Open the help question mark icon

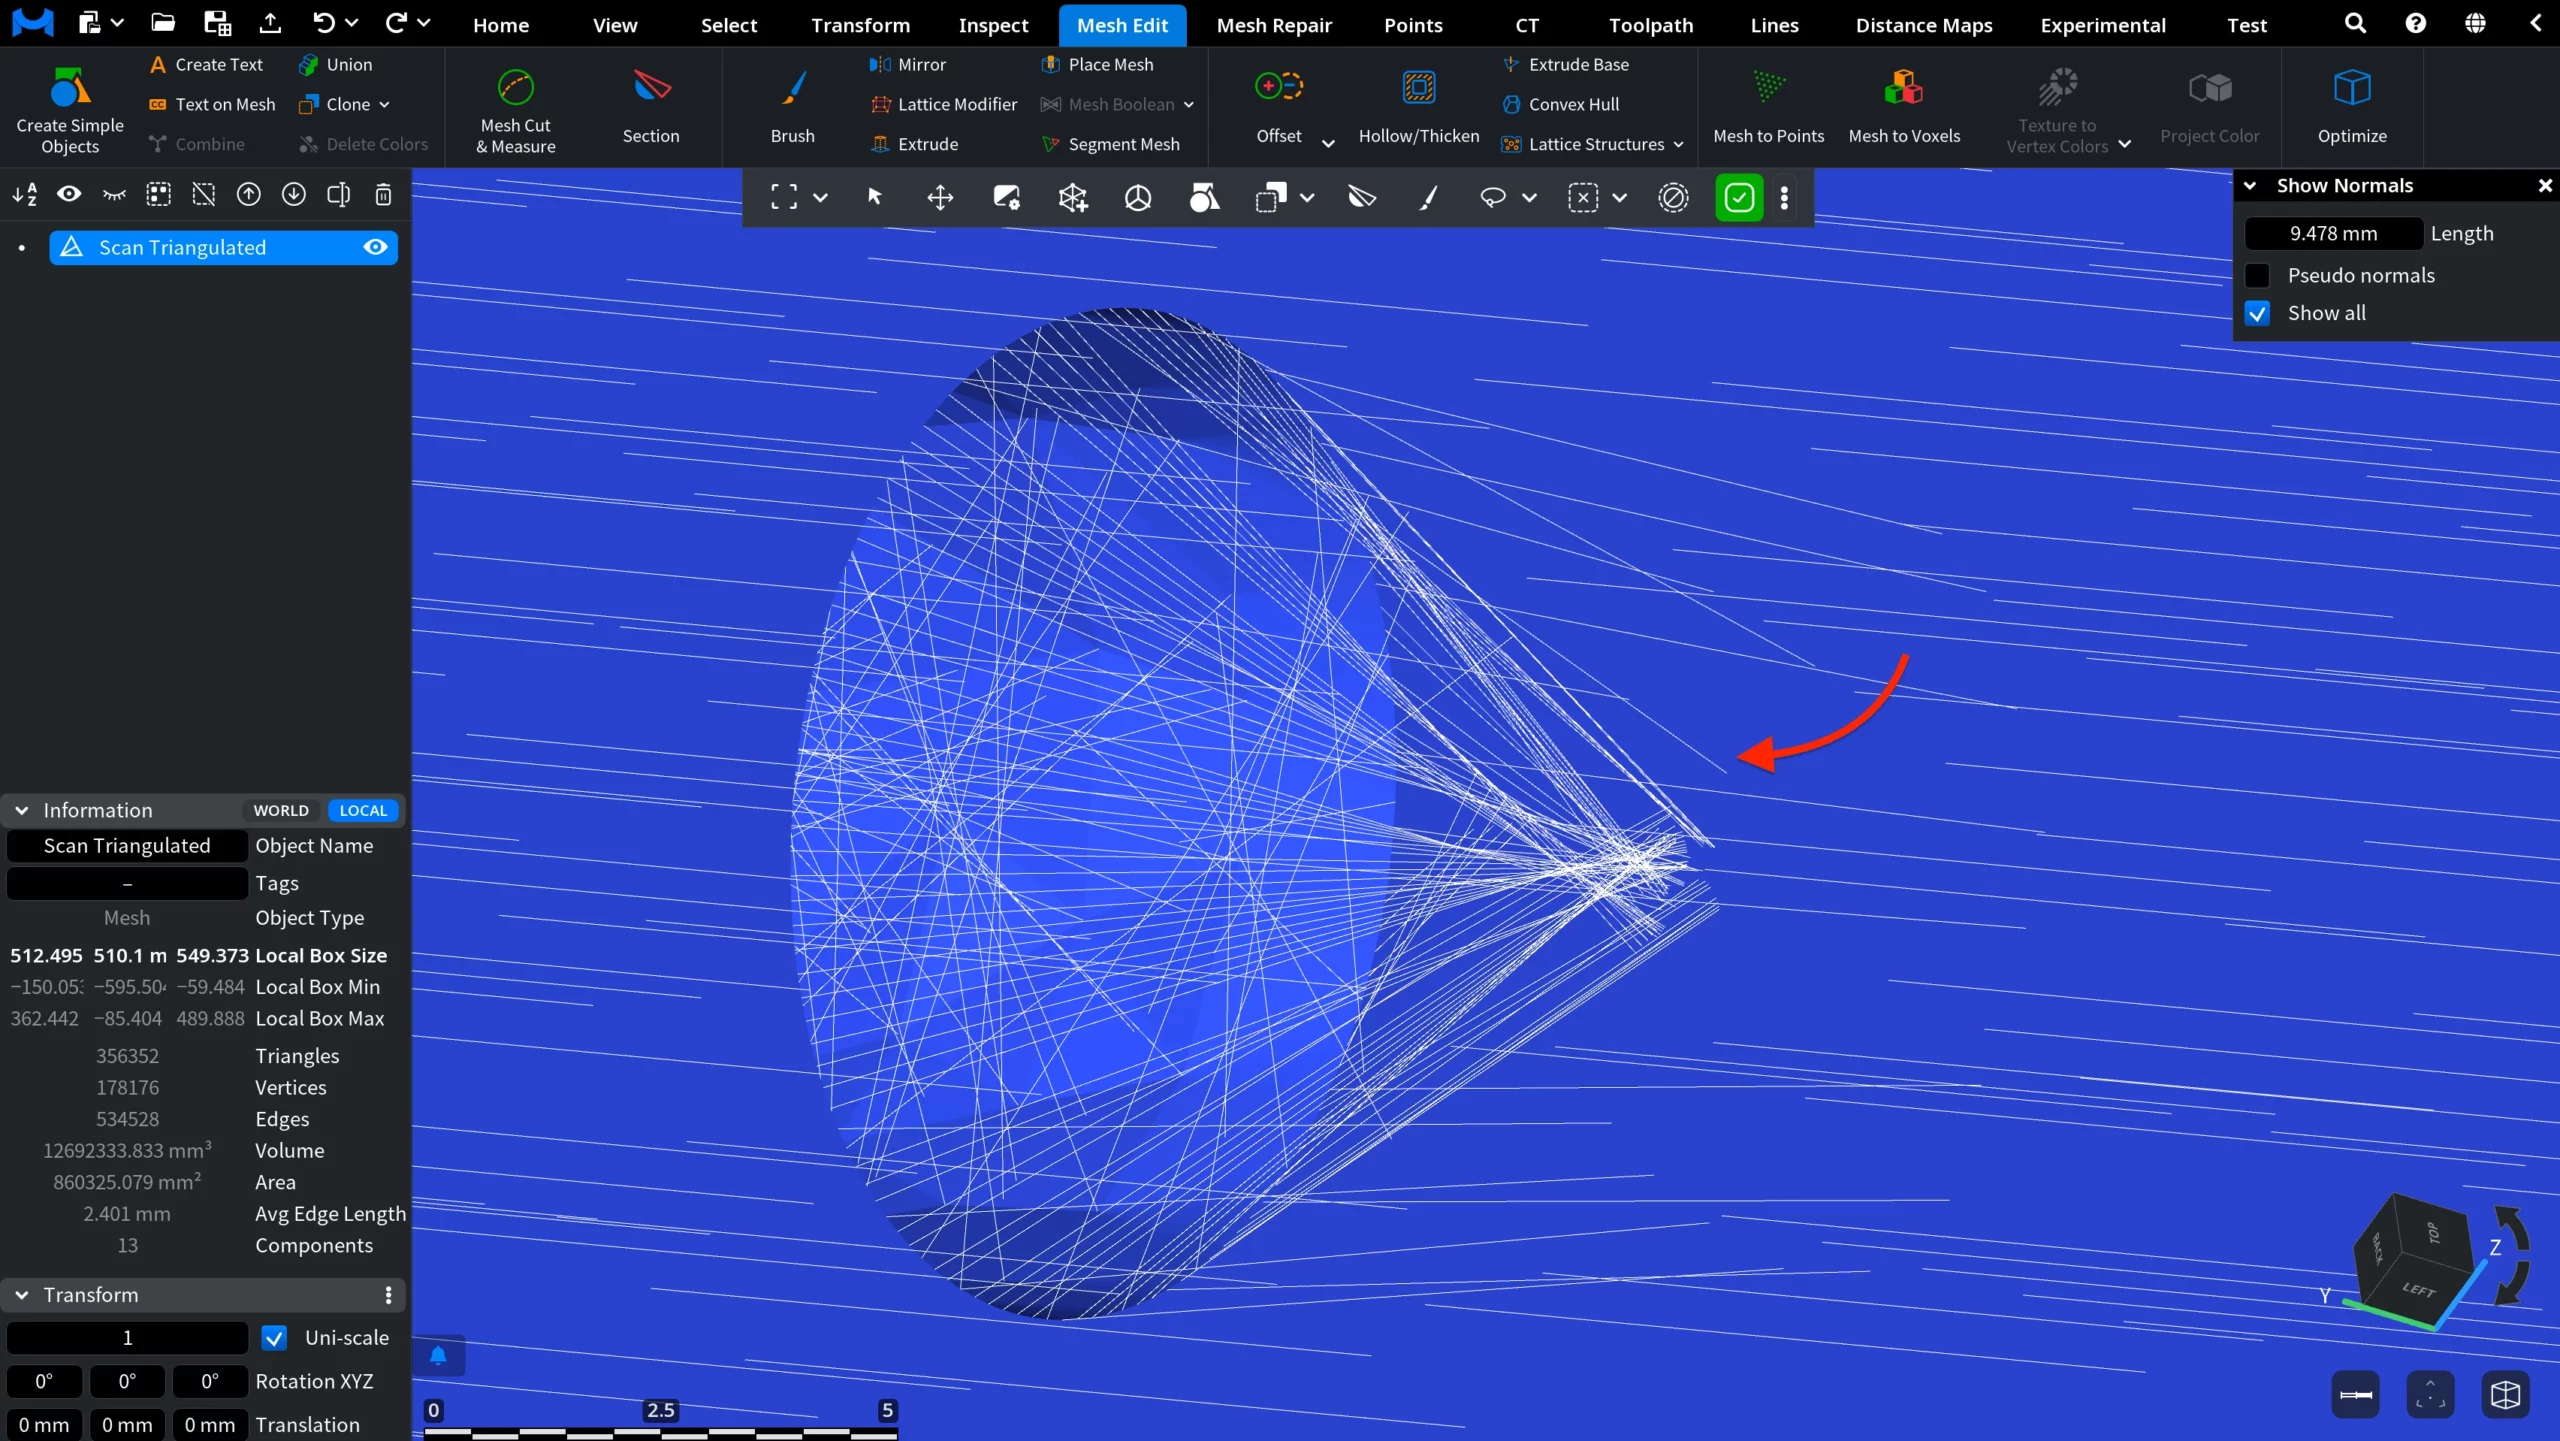click(2415, 23)
